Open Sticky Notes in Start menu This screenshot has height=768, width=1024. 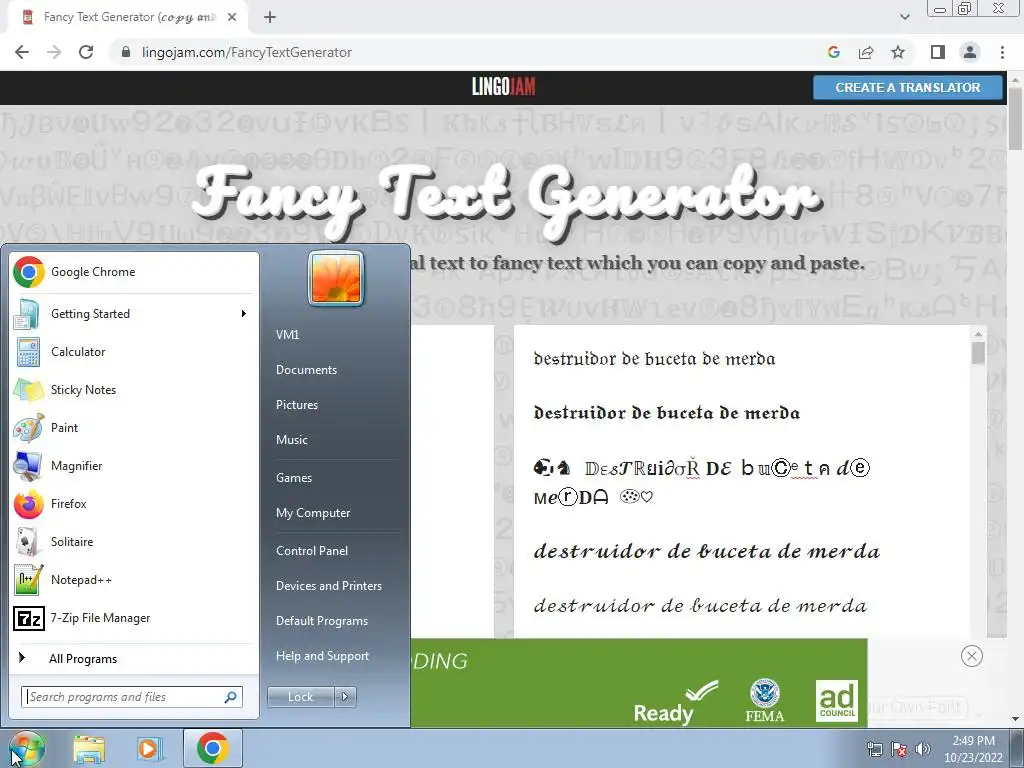[134, 390]
